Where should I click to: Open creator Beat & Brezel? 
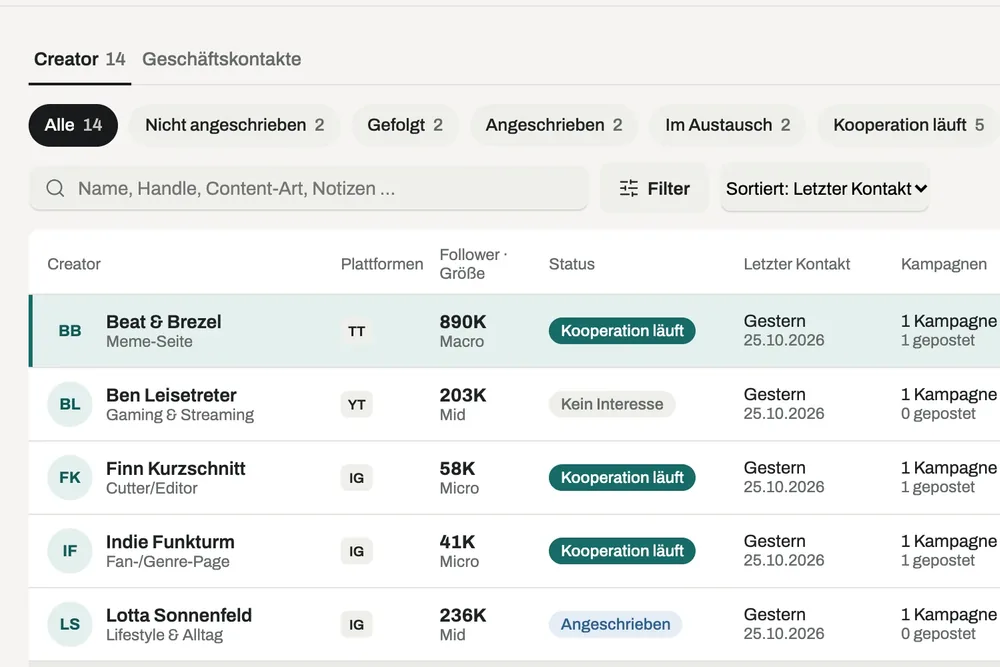[164, 321]
